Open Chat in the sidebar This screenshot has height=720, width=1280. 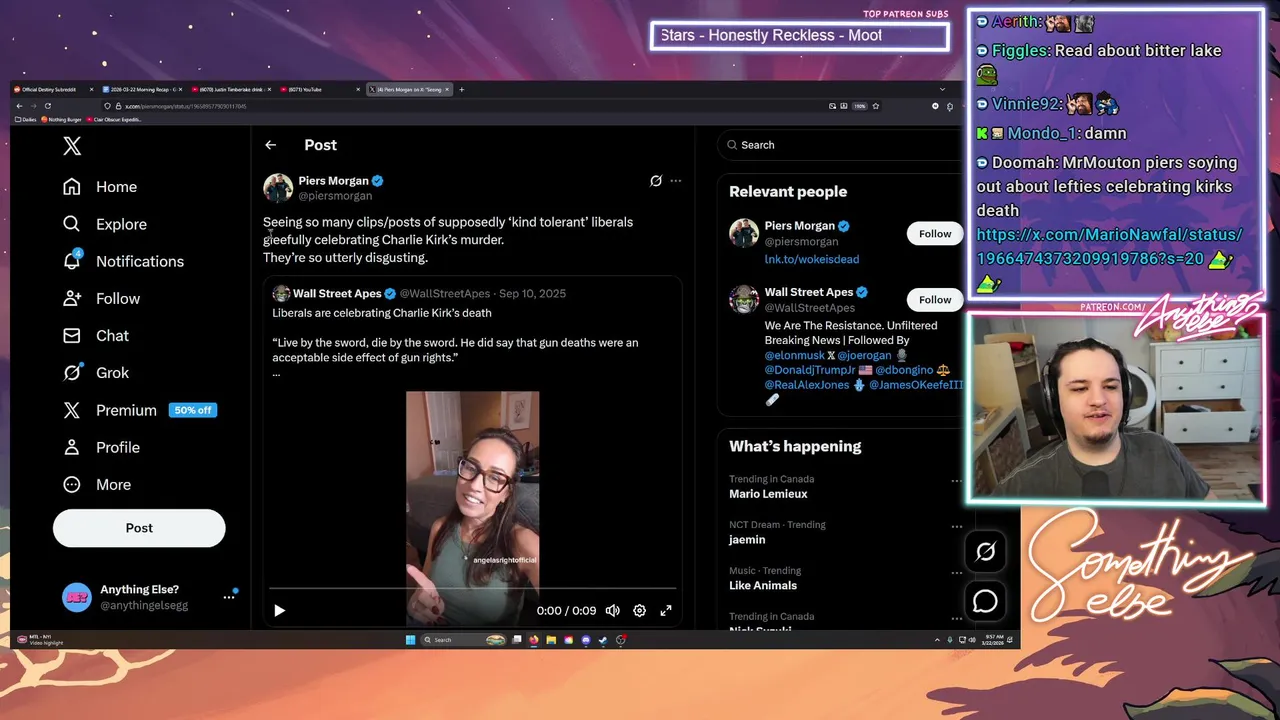(x=96, y=336)
